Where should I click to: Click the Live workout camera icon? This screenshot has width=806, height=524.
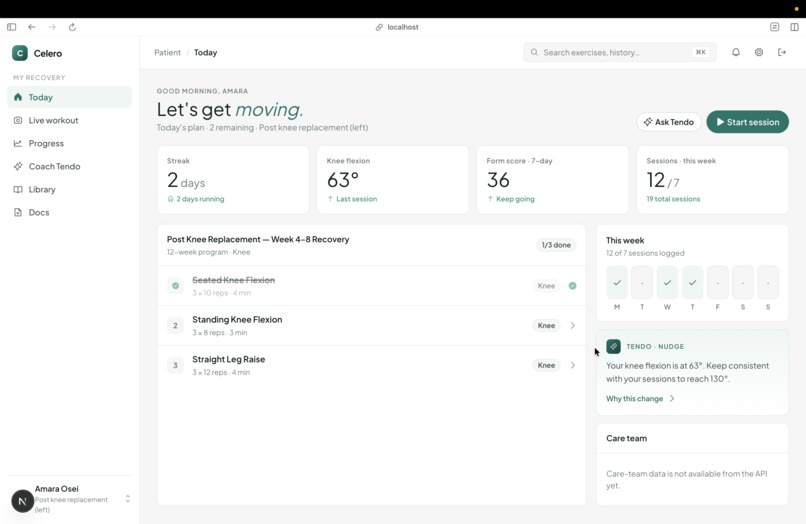(18, 120)
